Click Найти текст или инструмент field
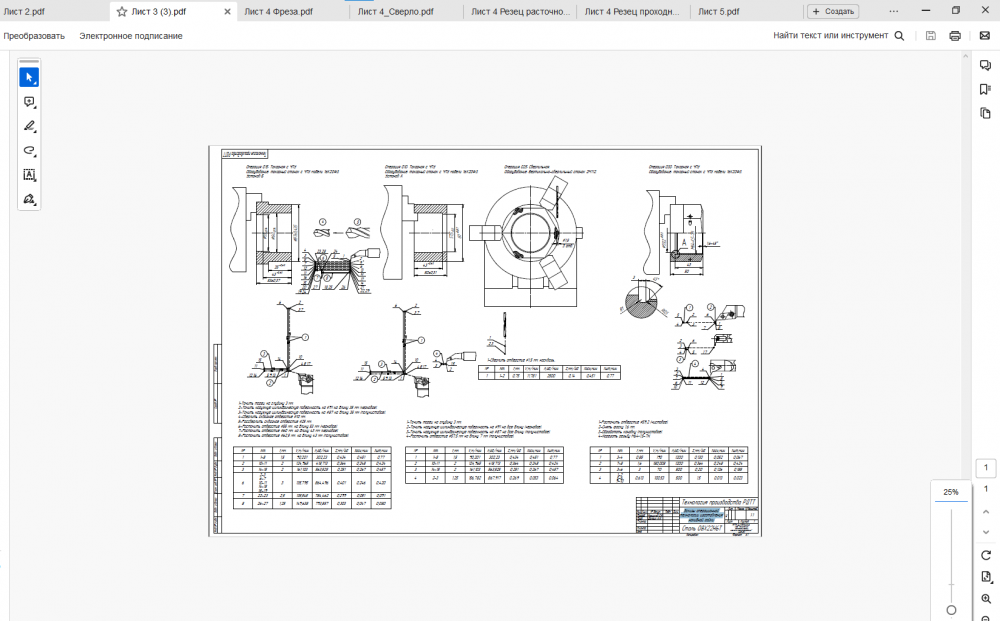Viewport: 1000px width, 621px height. tap(830, 36)
